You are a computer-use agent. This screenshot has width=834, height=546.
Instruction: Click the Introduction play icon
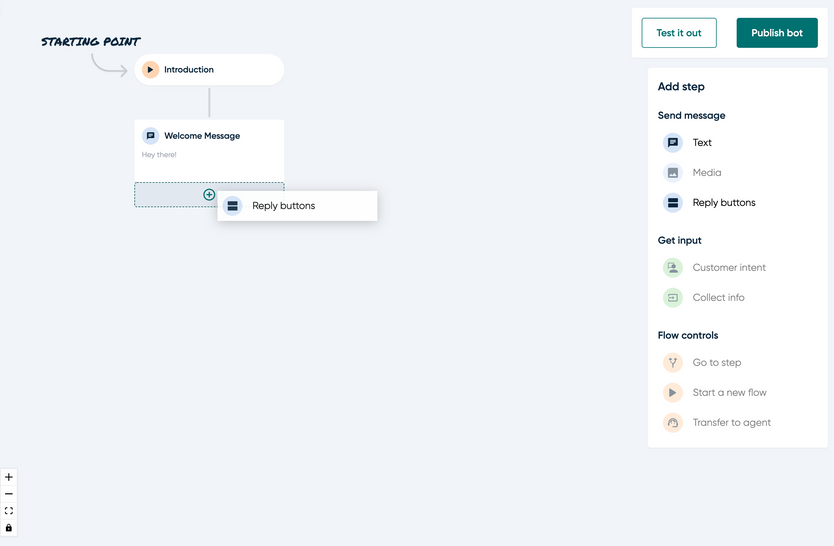[151, 70]
